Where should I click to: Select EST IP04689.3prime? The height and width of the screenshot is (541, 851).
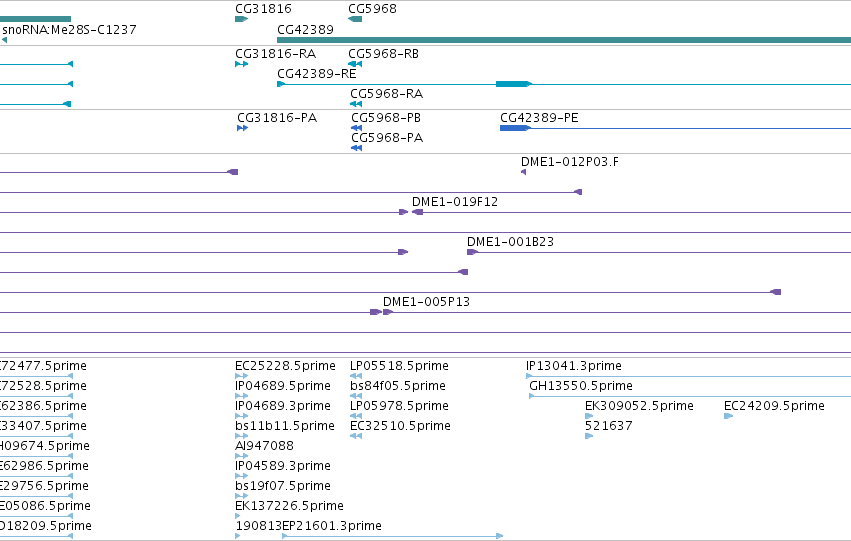coord(283,406)
